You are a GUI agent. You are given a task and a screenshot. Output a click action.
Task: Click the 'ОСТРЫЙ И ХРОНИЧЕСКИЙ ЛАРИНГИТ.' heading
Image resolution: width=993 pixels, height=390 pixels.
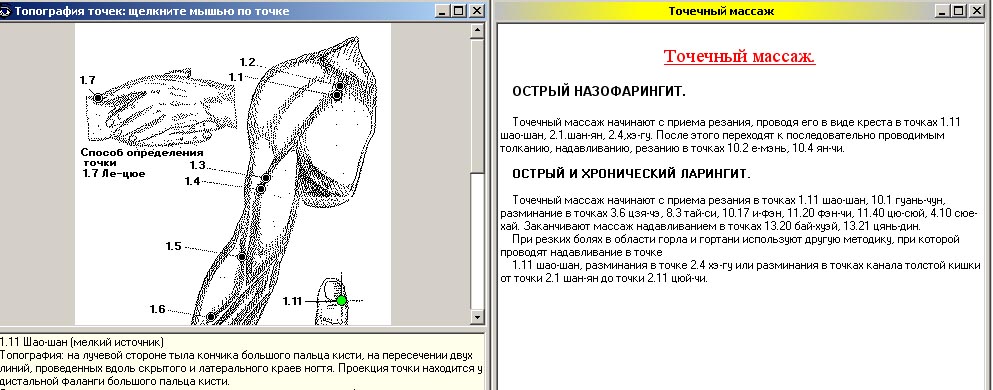click(631, 173)
